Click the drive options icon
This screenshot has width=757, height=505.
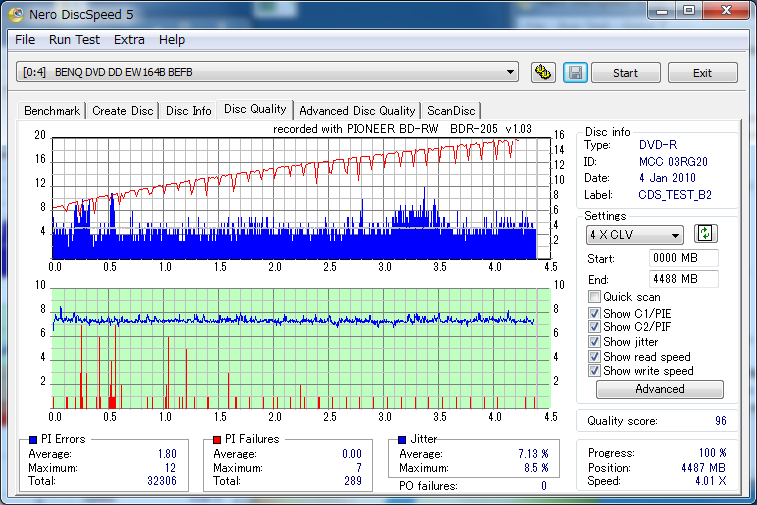coord(543,73)
